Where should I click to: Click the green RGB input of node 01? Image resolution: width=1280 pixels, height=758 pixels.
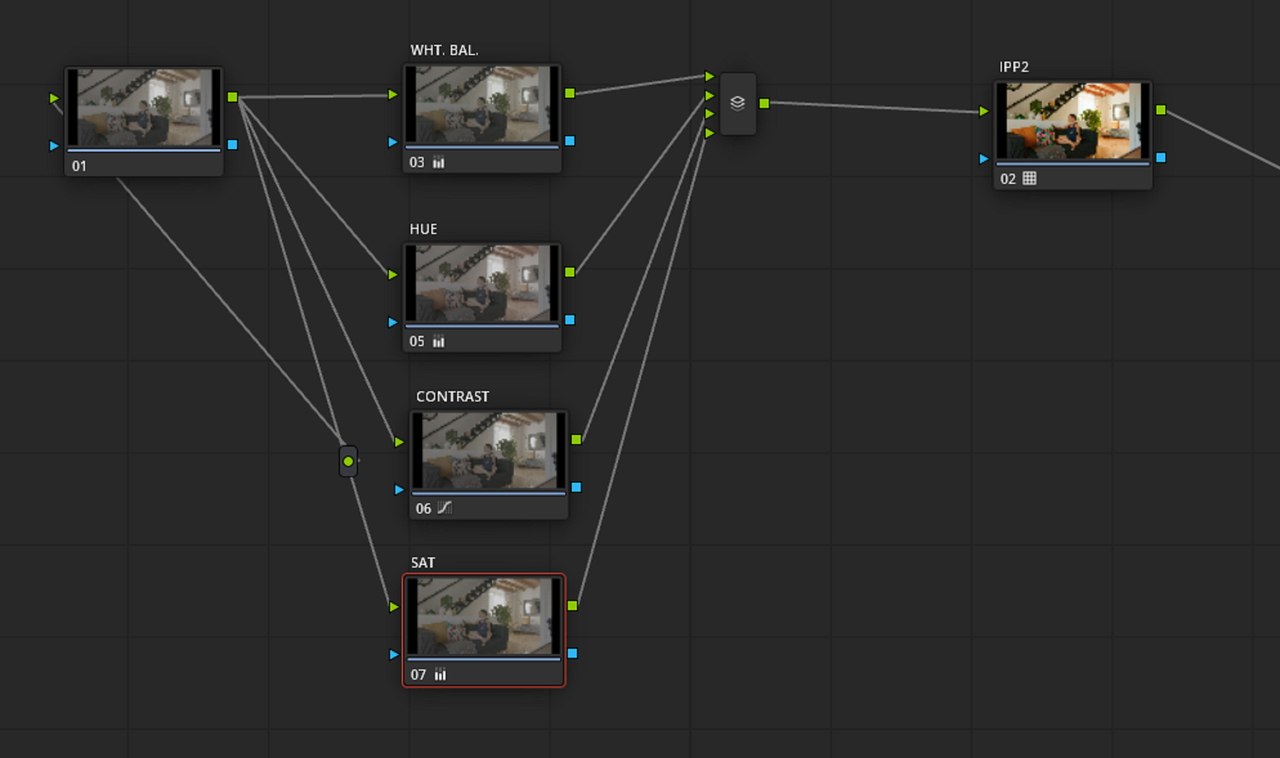(55, 98)
